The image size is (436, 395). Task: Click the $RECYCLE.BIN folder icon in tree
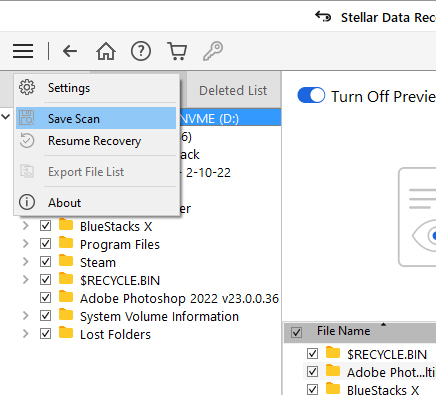(x=66, y=279)
